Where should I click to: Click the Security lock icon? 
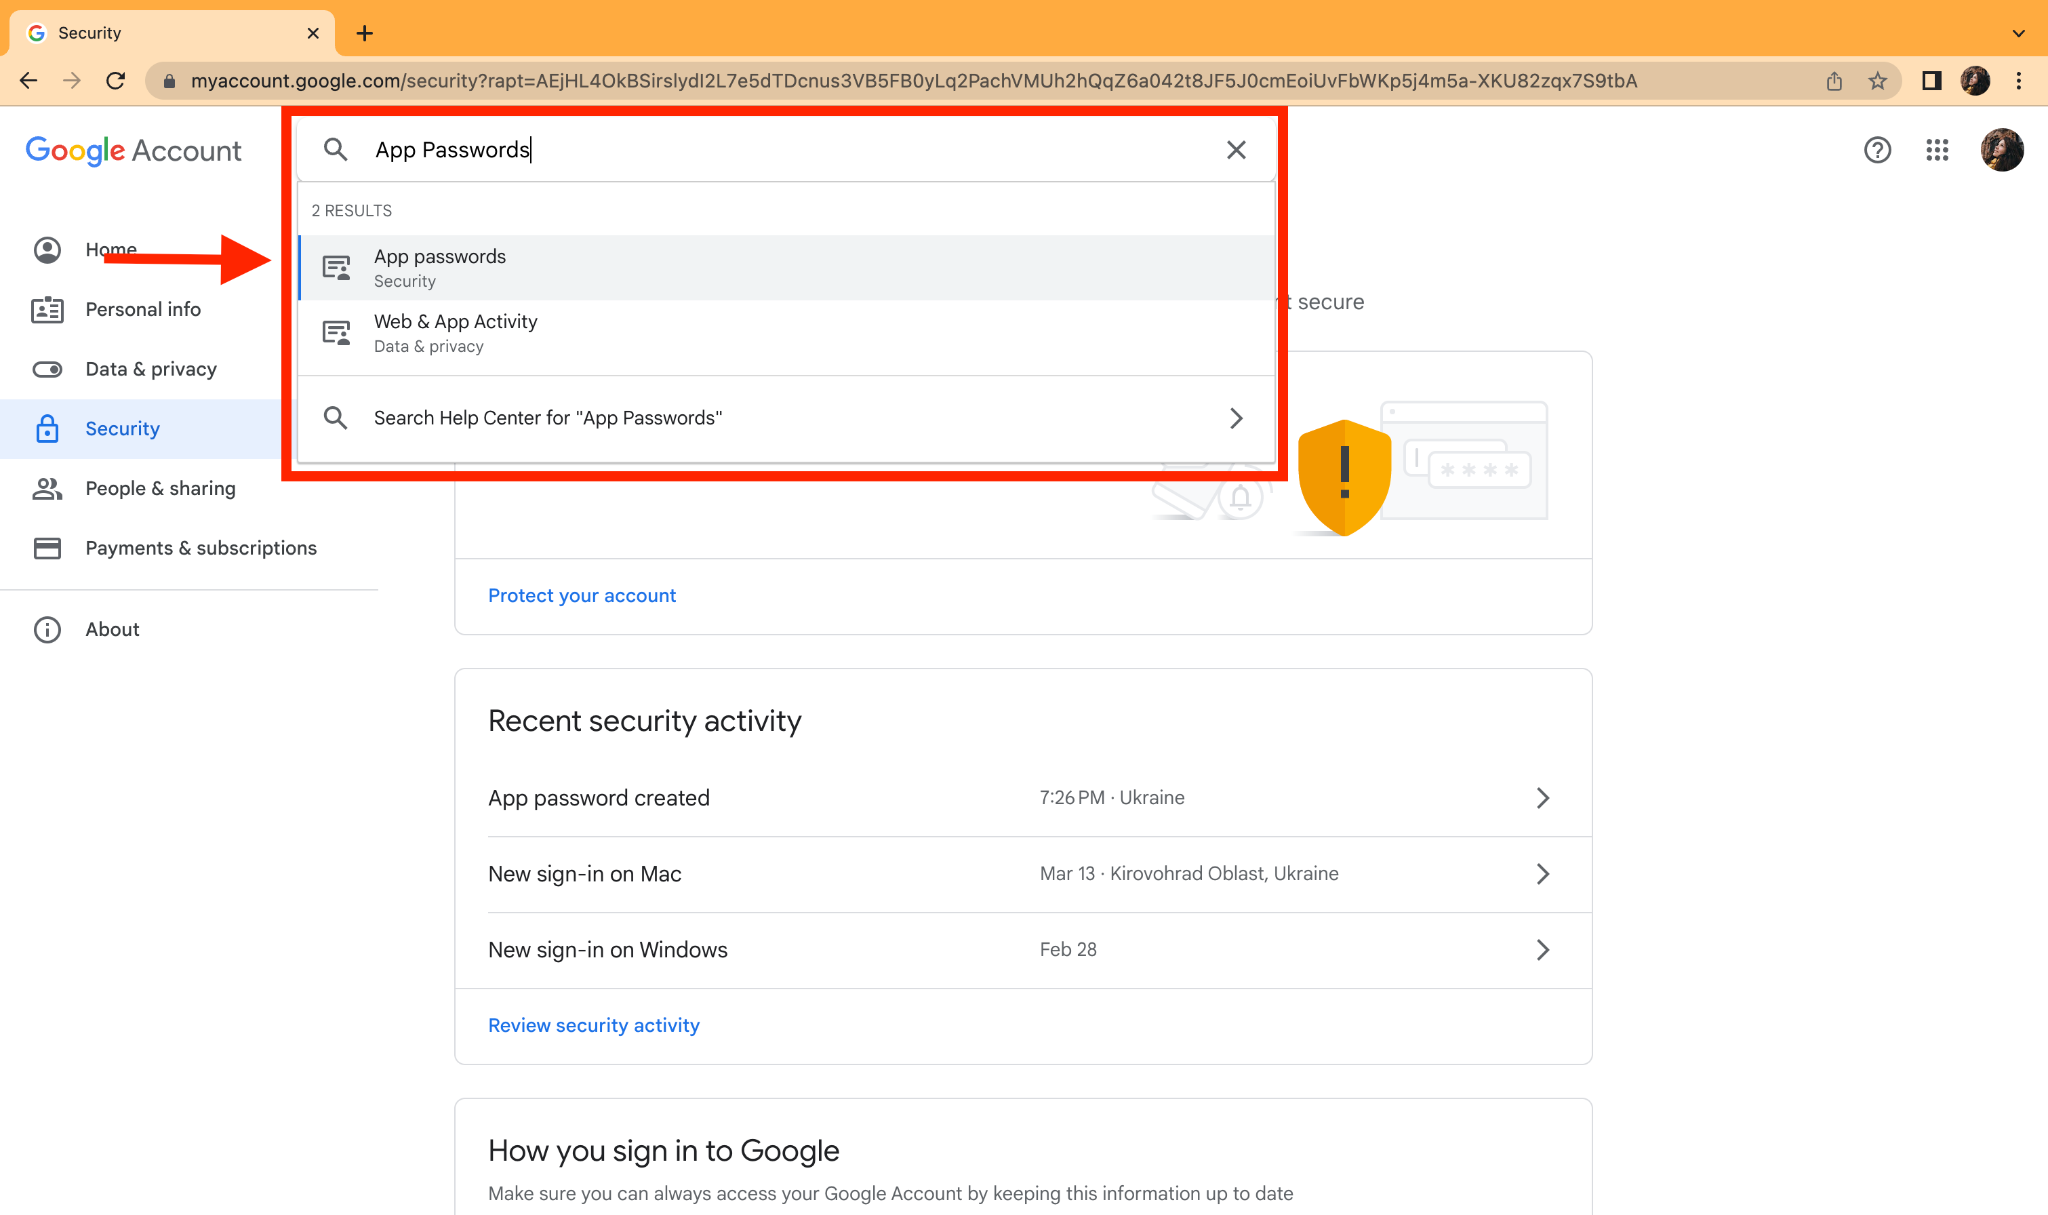click(x=47, y=429)
